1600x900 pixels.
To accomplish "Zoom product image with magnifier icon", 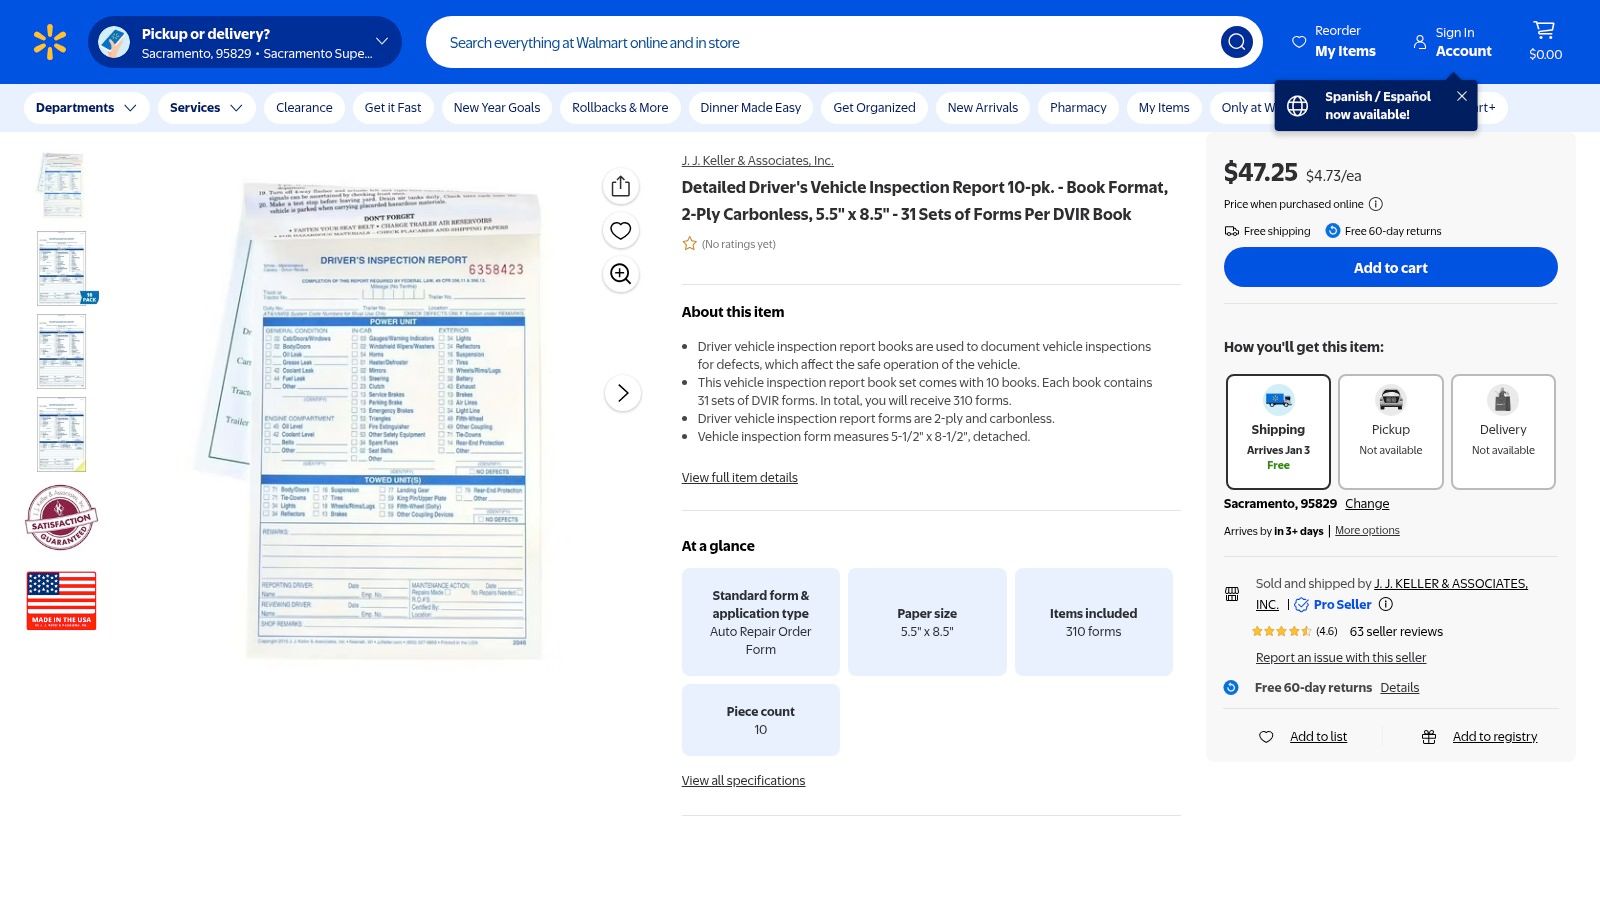I will 621,274.
